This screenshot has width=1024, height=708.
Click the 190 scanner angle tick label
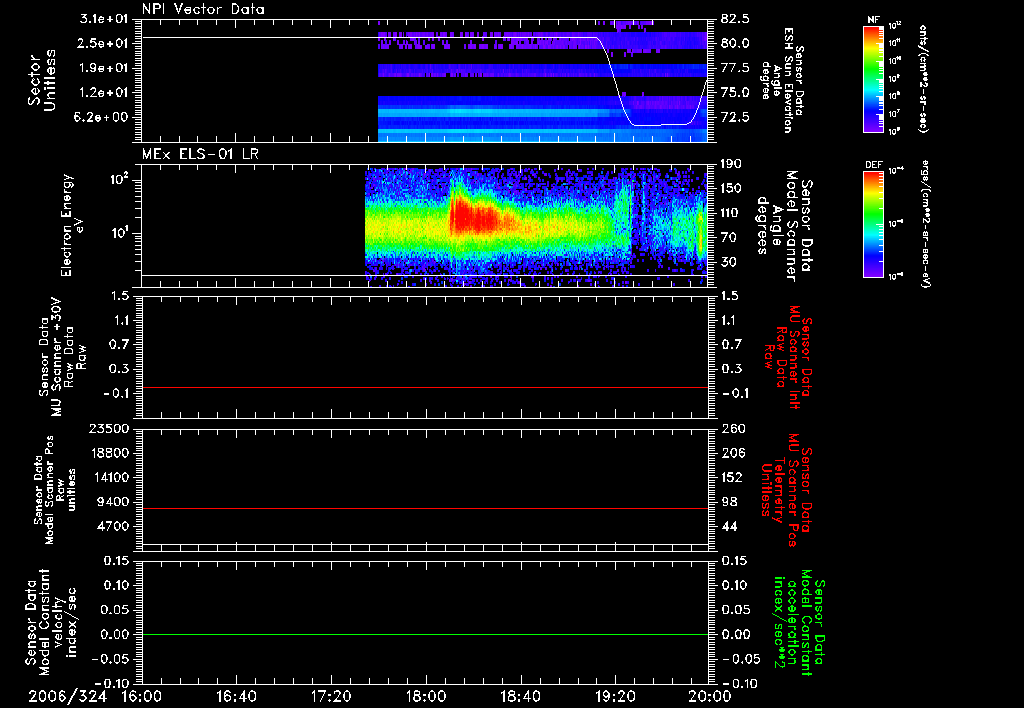(731, 164)
